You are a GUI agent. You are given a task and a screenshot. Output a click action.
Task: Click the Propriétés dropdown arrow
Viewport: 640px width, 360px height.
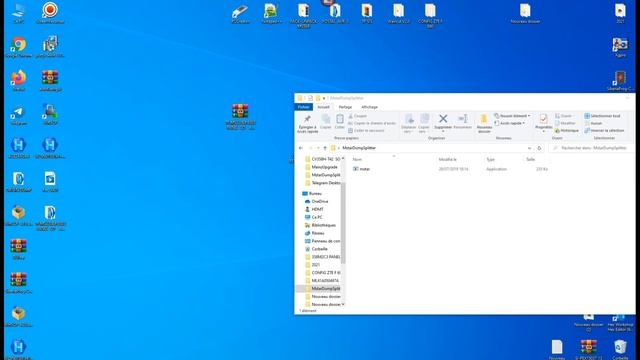point(543,131)
